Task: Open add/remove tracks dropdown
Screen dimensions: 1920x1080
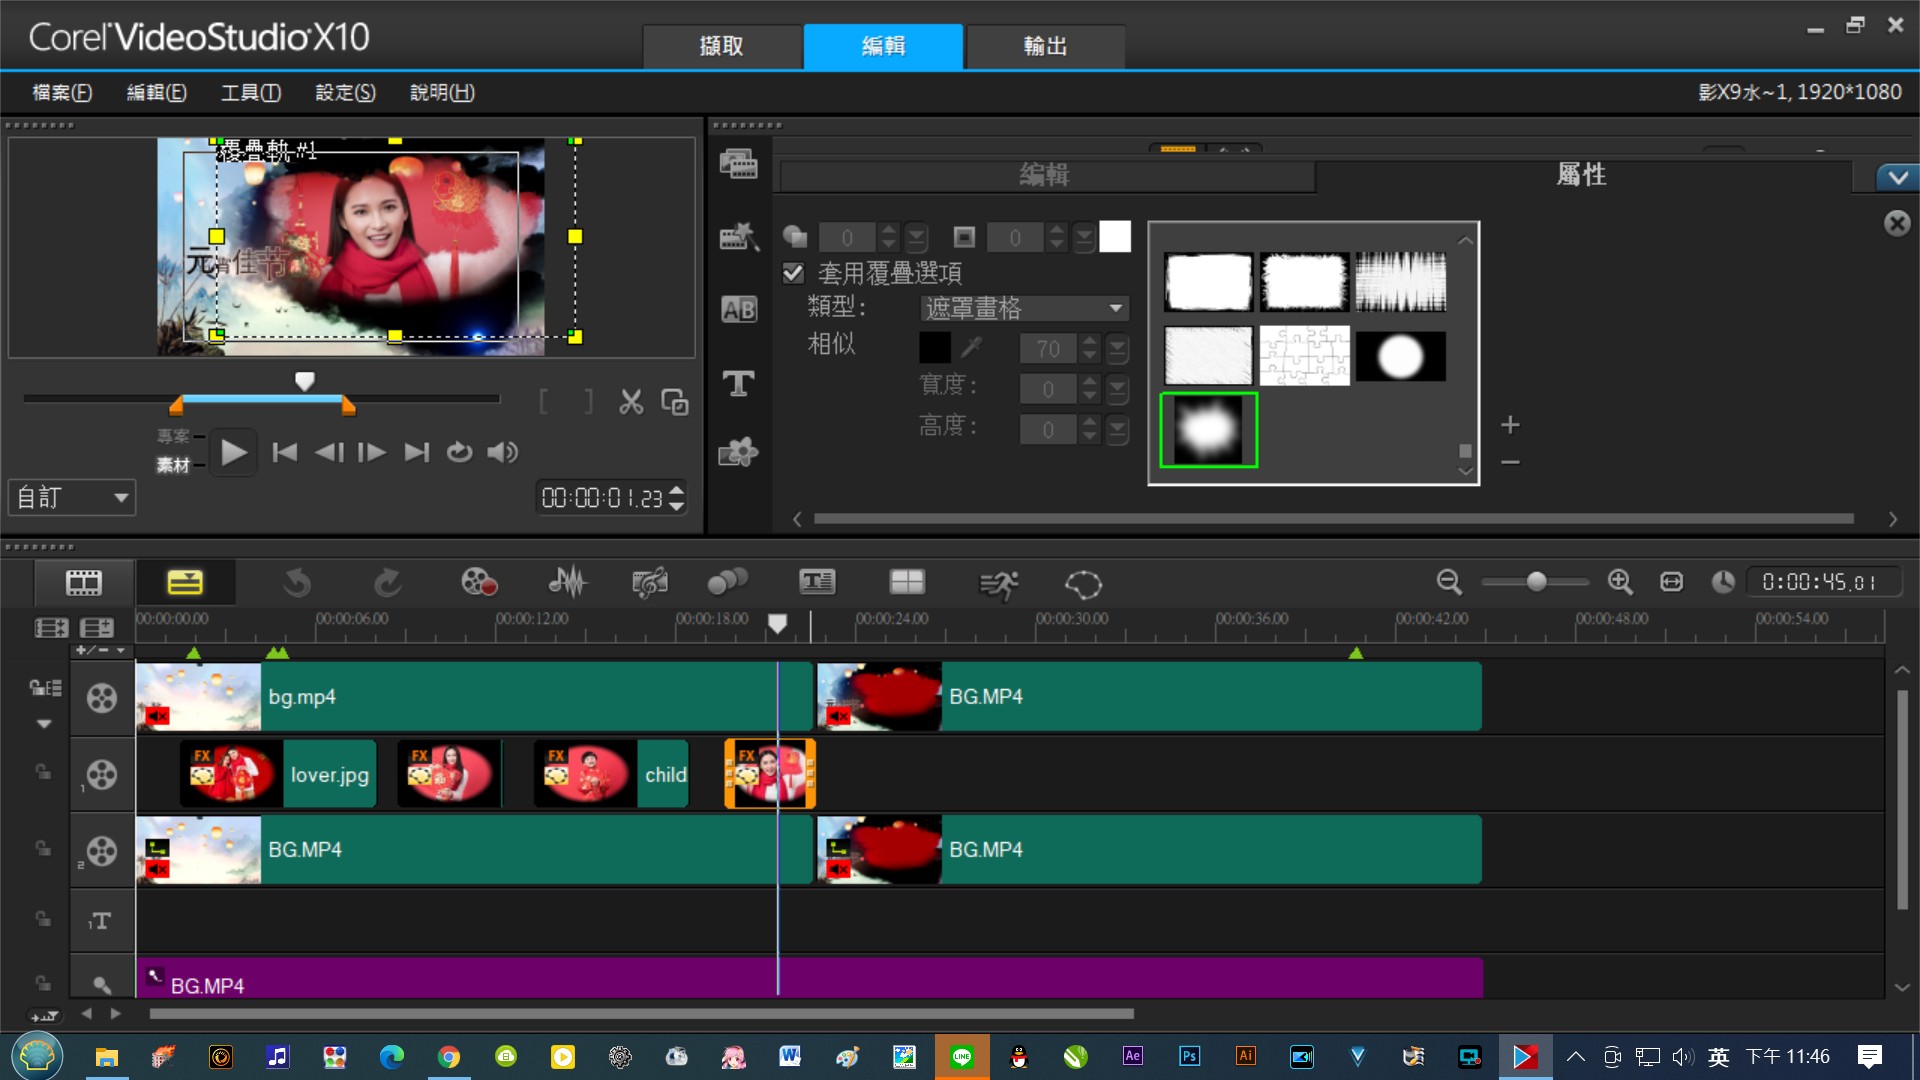Action: coord(101,650)
